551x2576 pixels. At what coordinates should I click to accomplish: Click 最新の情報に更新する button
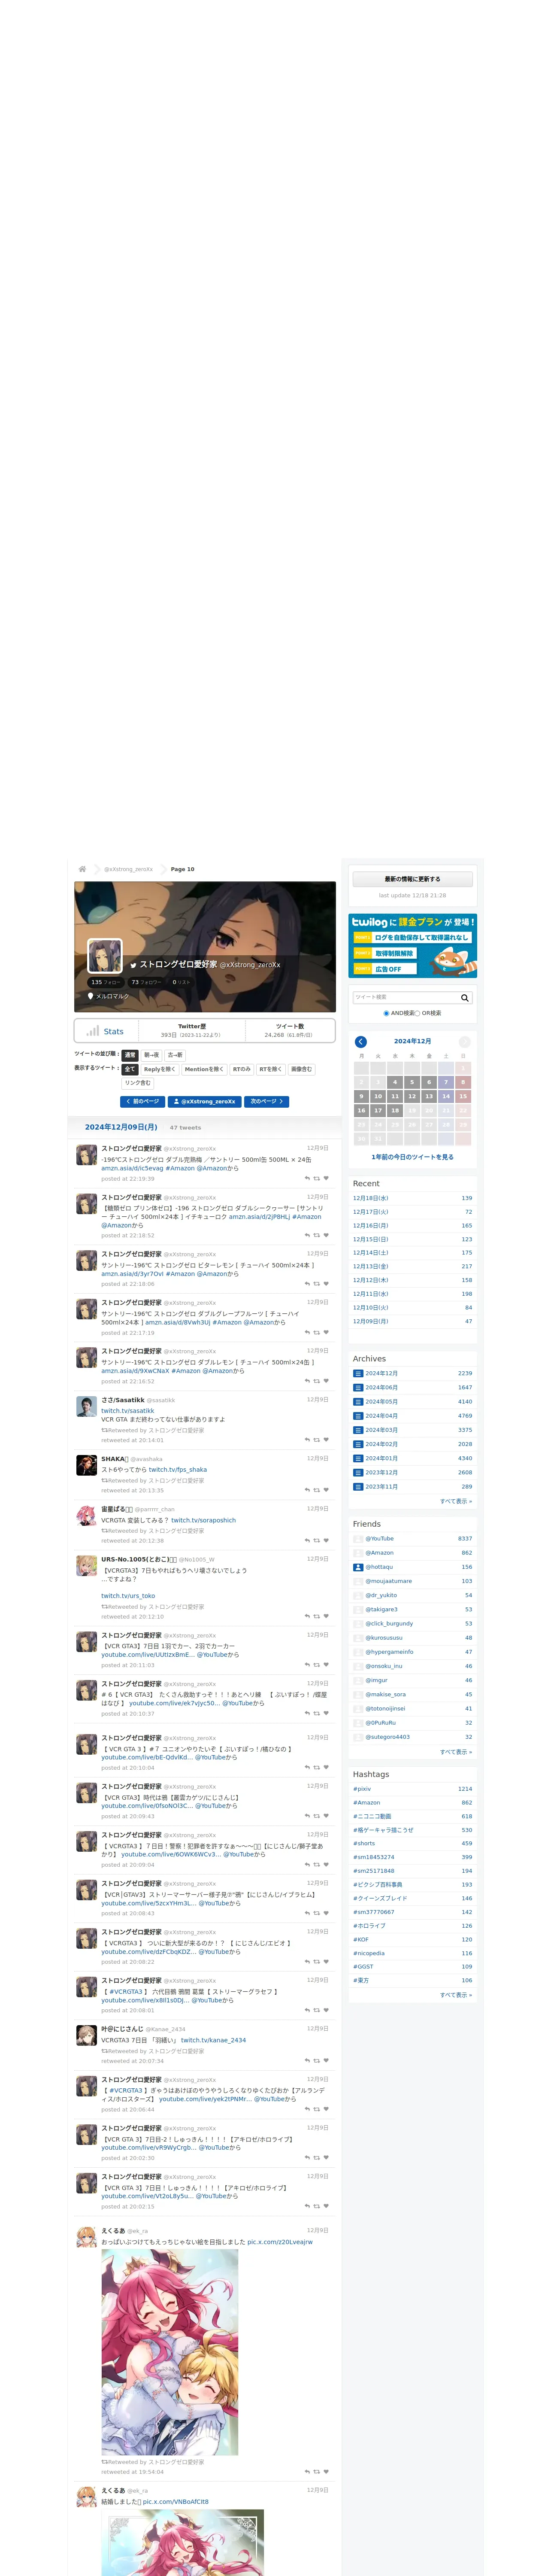(412, 879)
